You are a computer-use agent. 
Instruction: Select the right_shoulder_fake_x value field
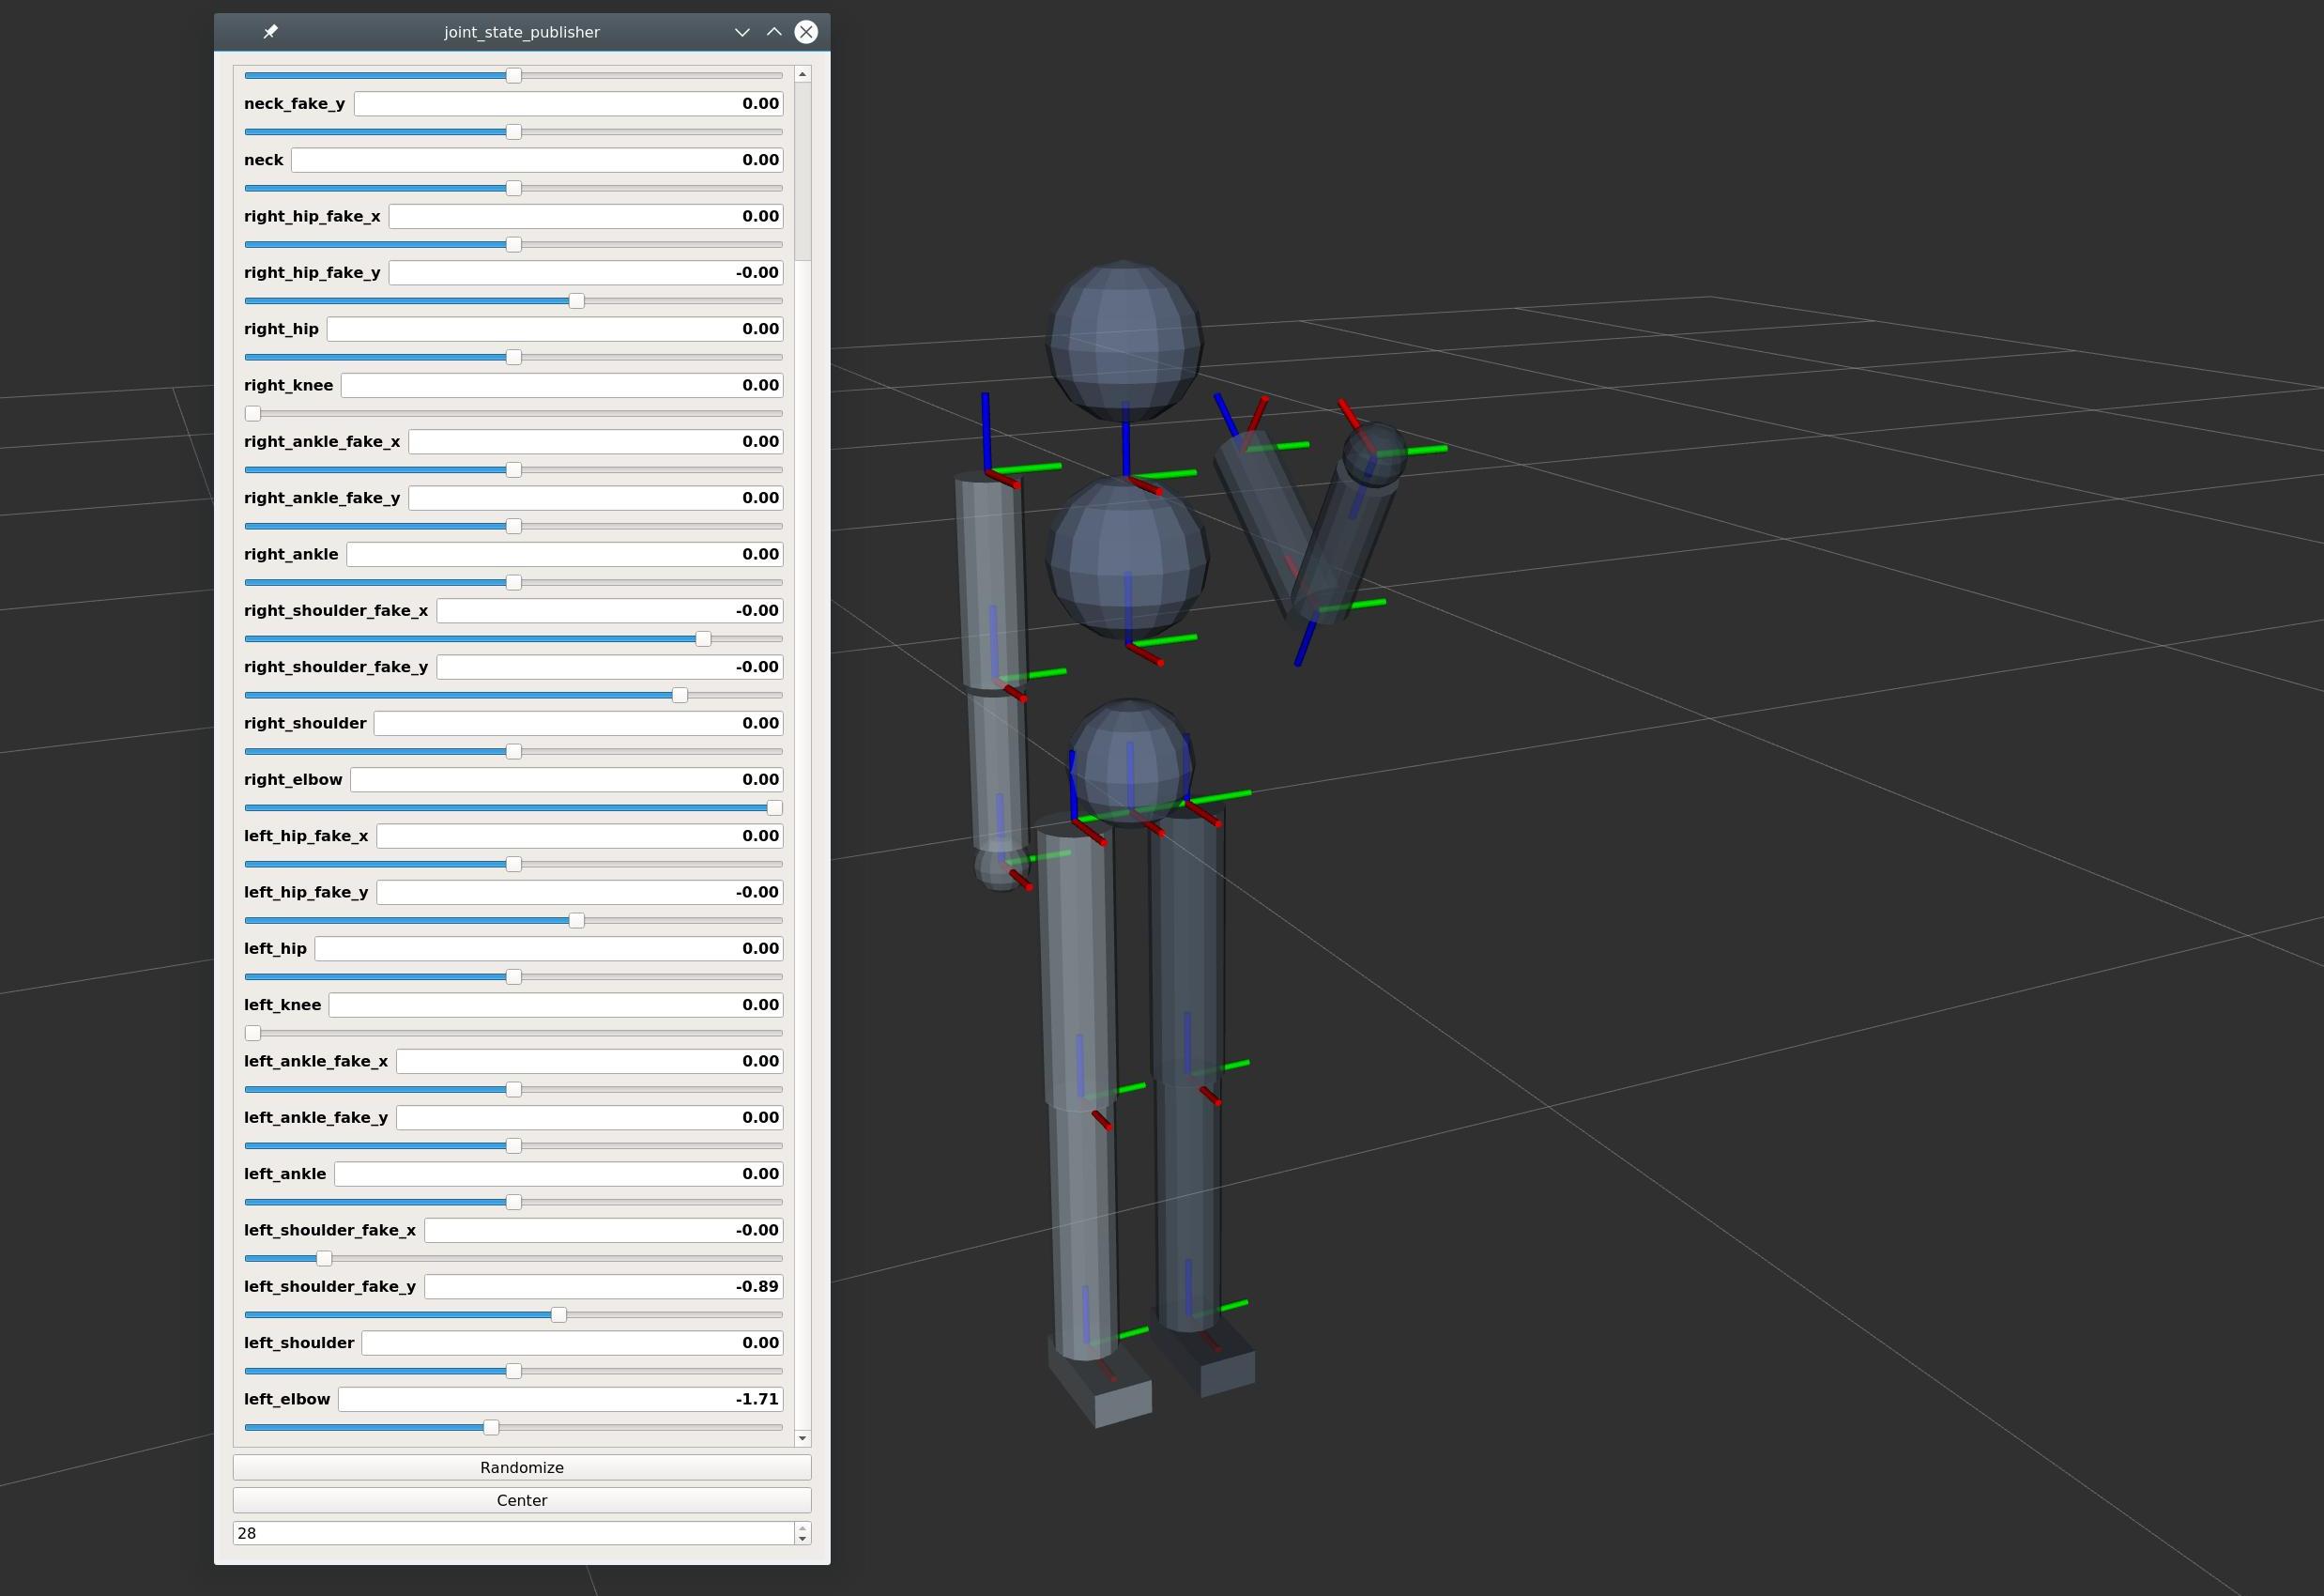tap(608, 610)
